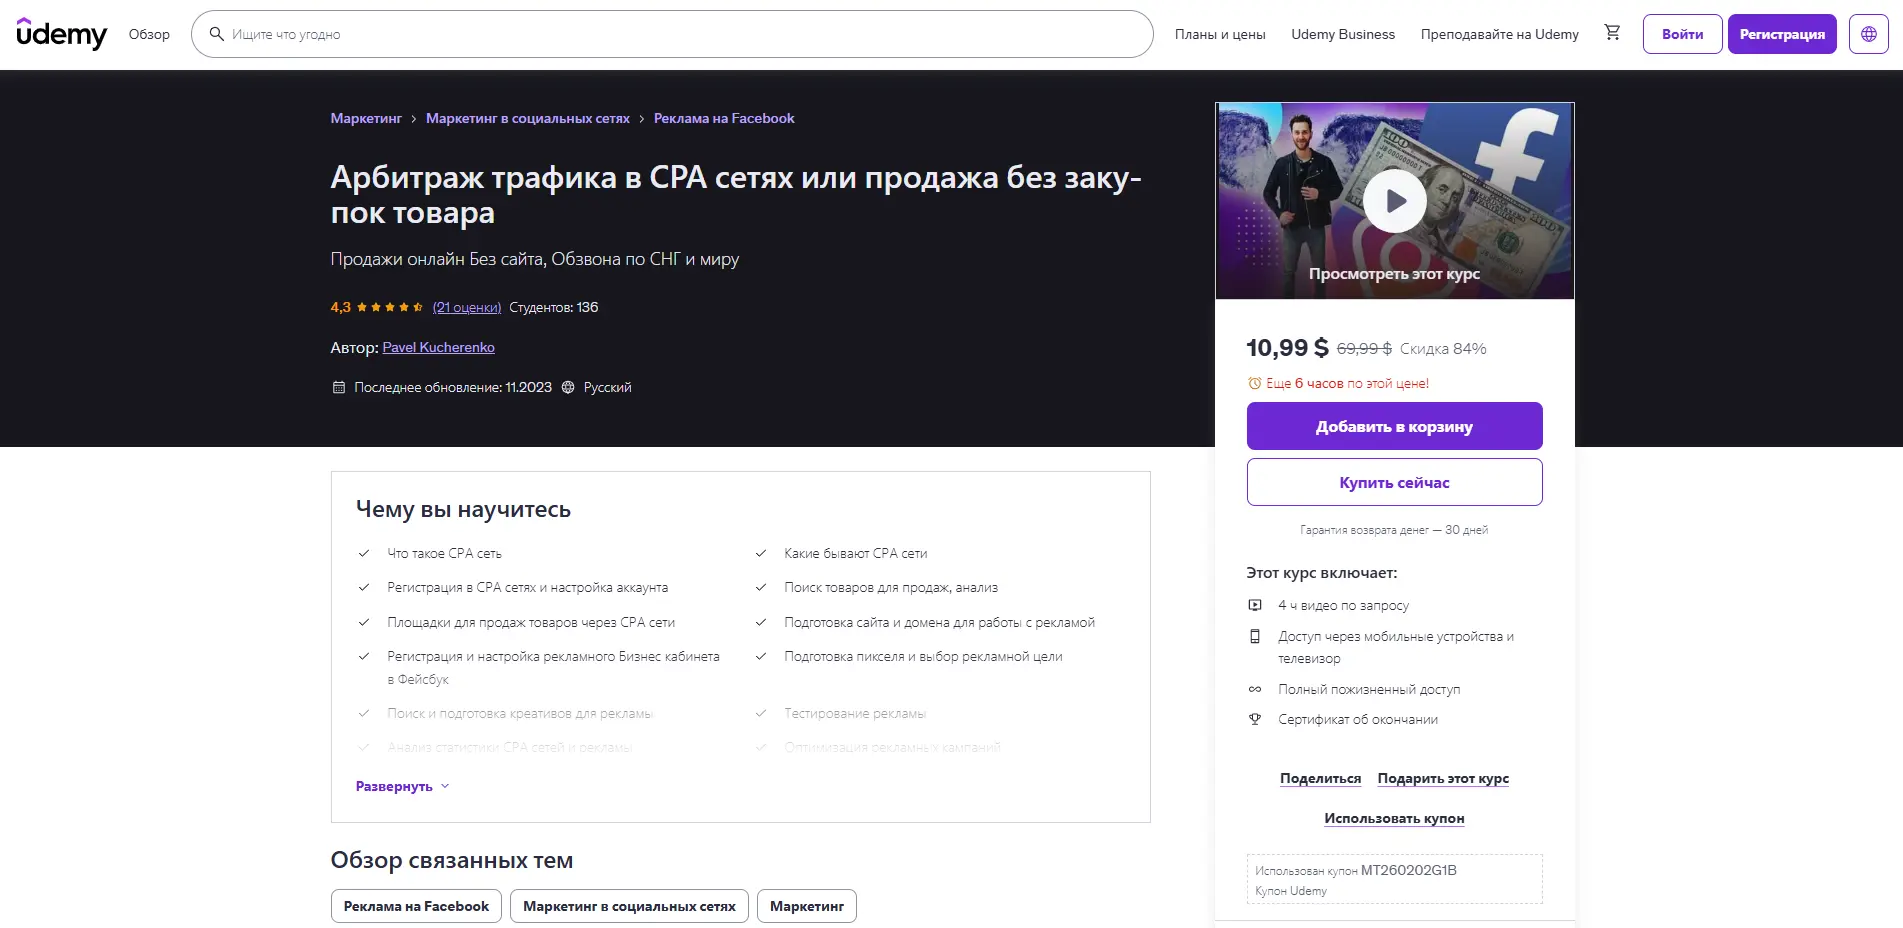Play the course preview video
The height and width of the screenshot is (928, 1903).
1394,200
